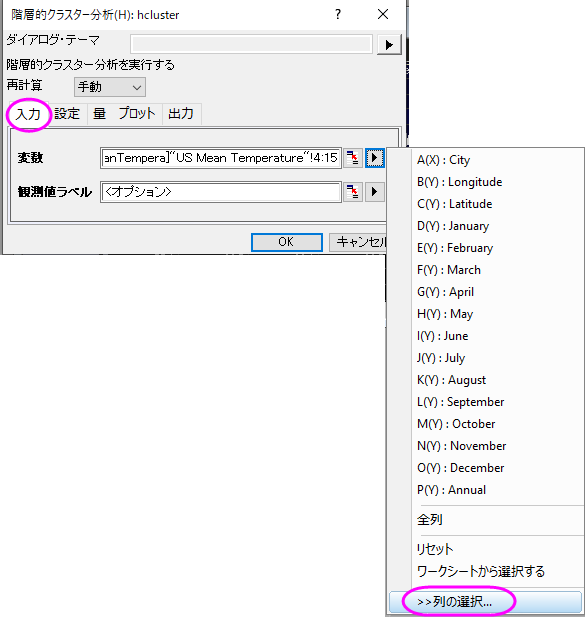Click the 観測値ラベル <オプション> input field
Viewport: 585px width, 617px height.
221,192
